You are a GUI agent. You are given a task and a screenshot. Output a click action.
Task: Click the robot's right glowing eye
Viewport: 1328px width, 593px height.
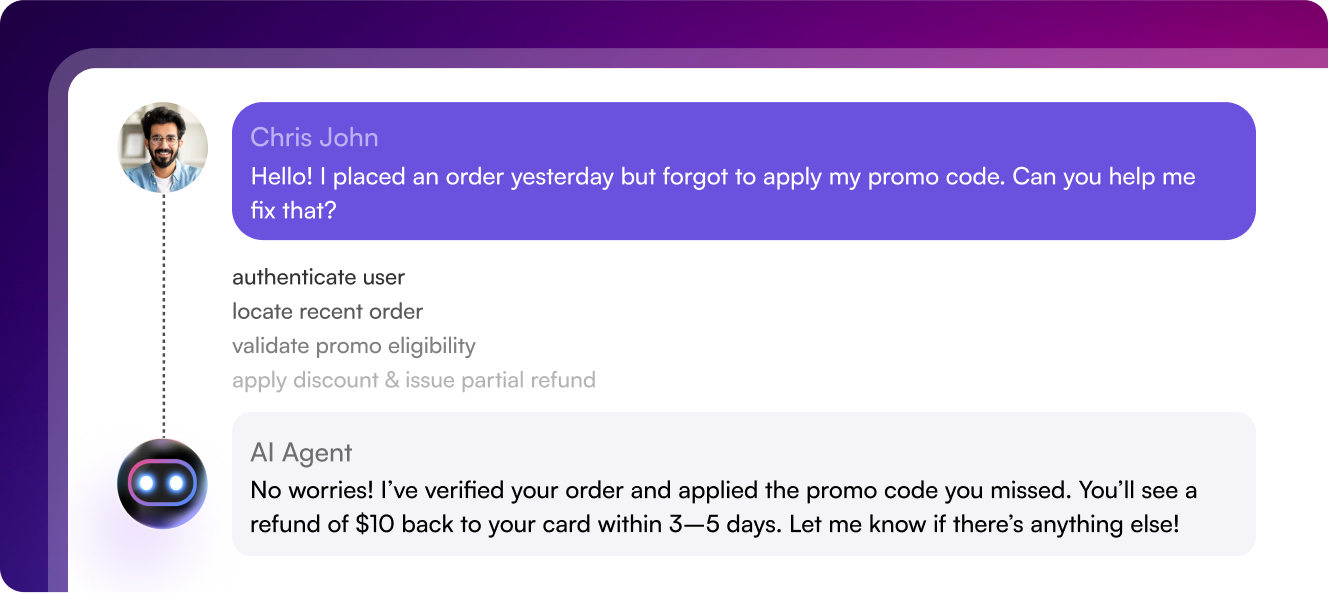point(176,484)
